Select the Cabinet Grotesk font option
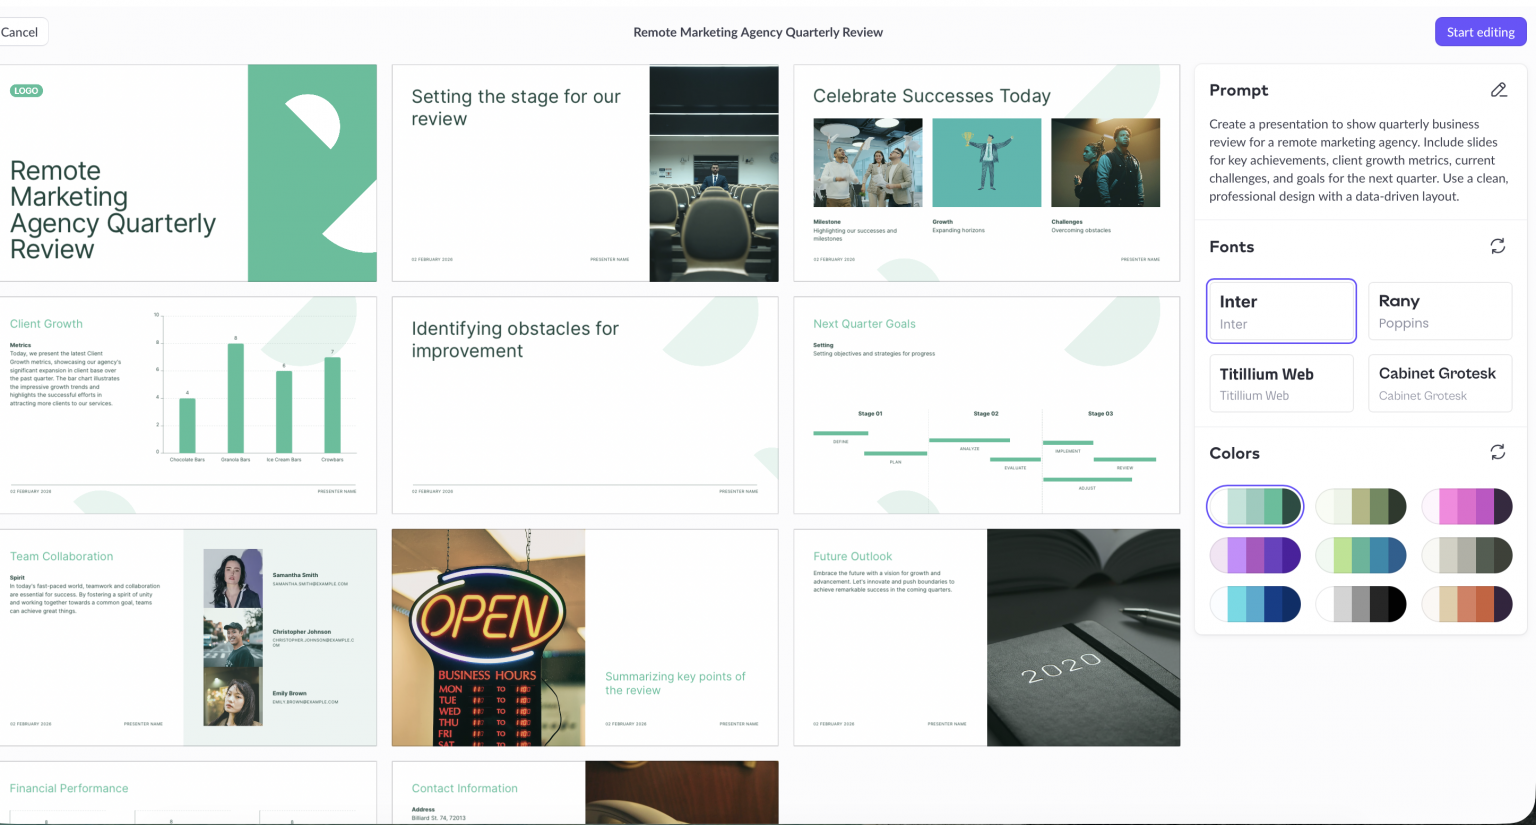The image size is (1536, 825). tap(1439, 383)
